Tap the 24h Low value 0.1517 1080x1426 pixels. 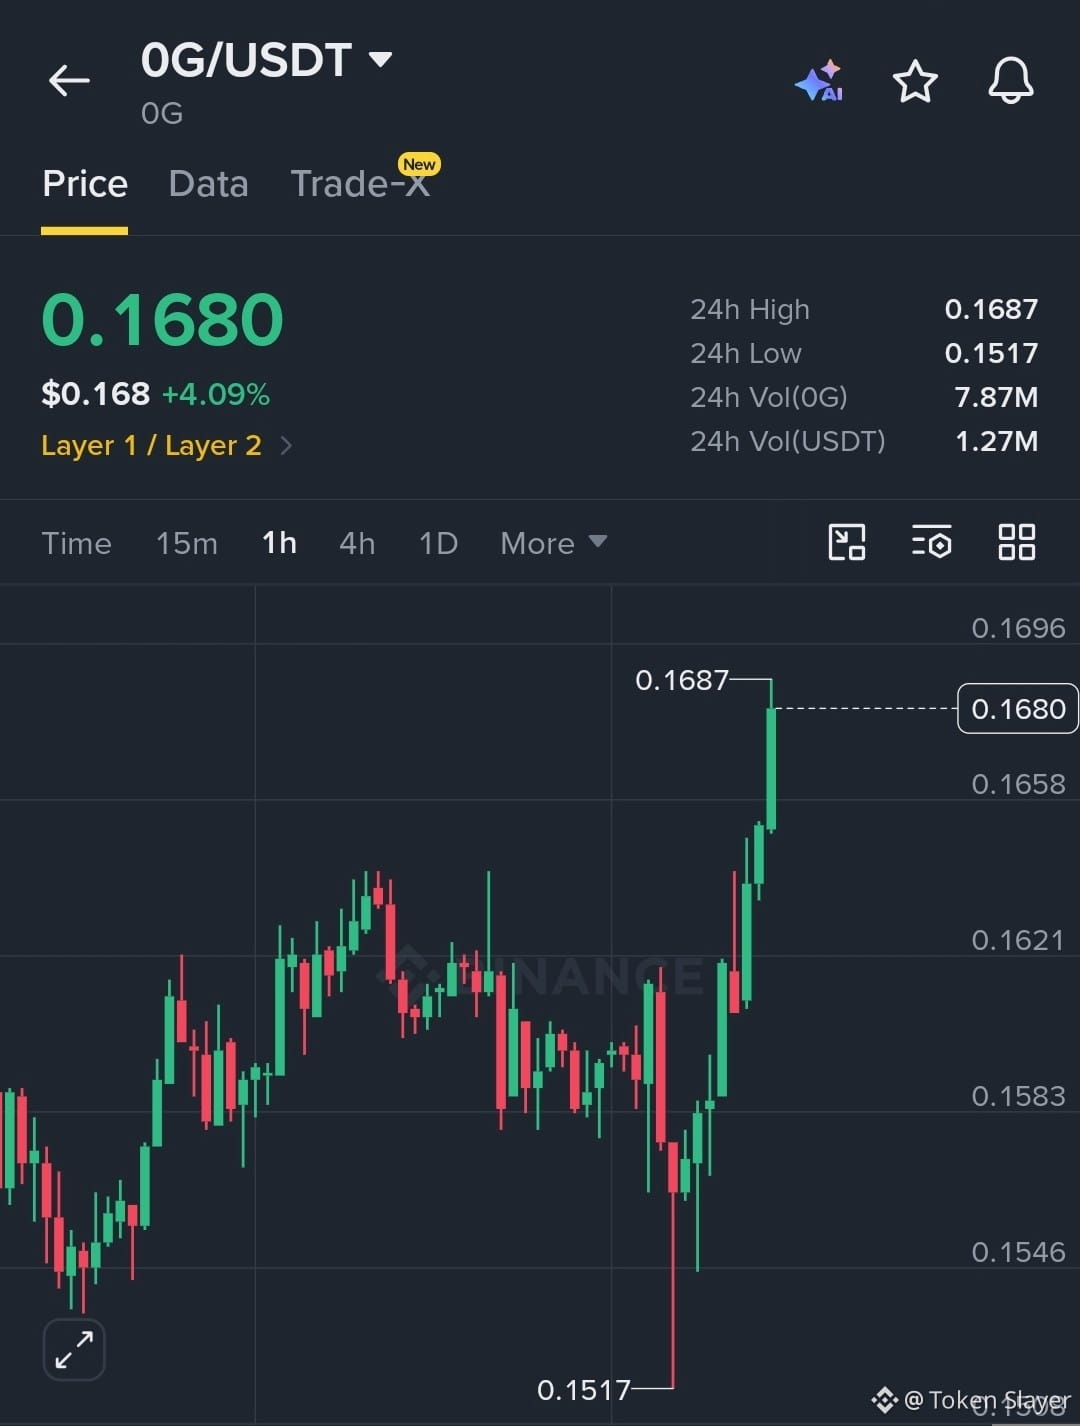click(x=991, y=353)
